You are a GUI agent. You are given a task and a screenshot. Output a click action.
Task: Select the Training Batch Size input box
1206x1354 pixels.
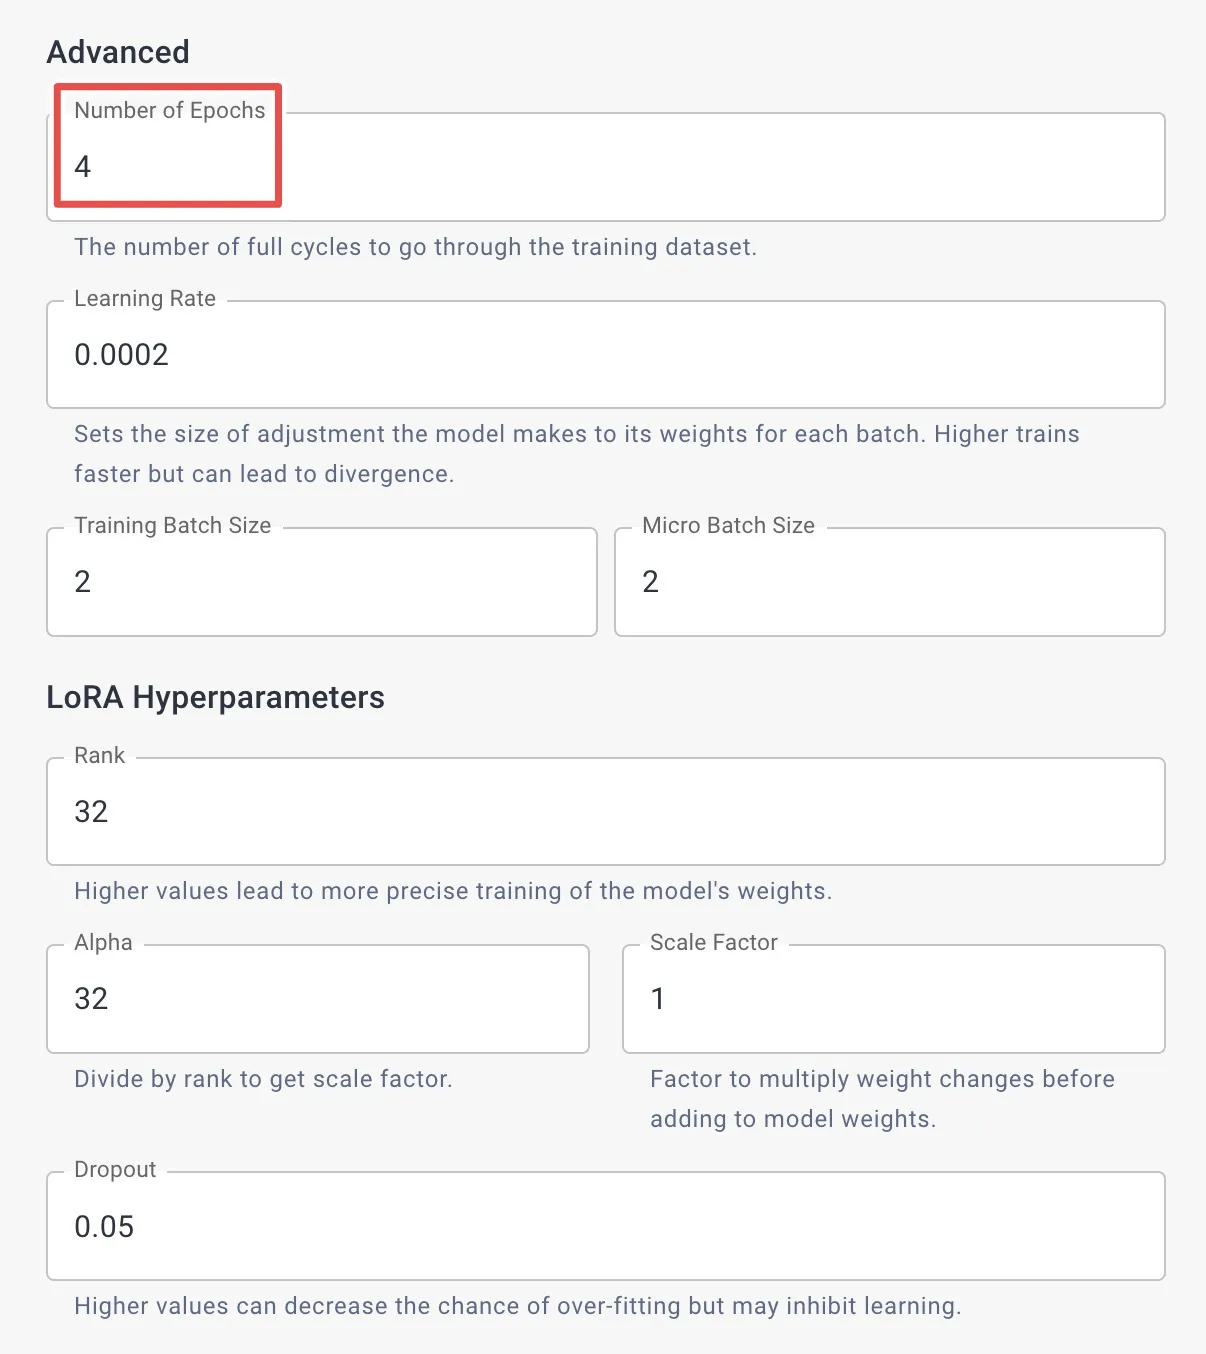pos(322,582)
